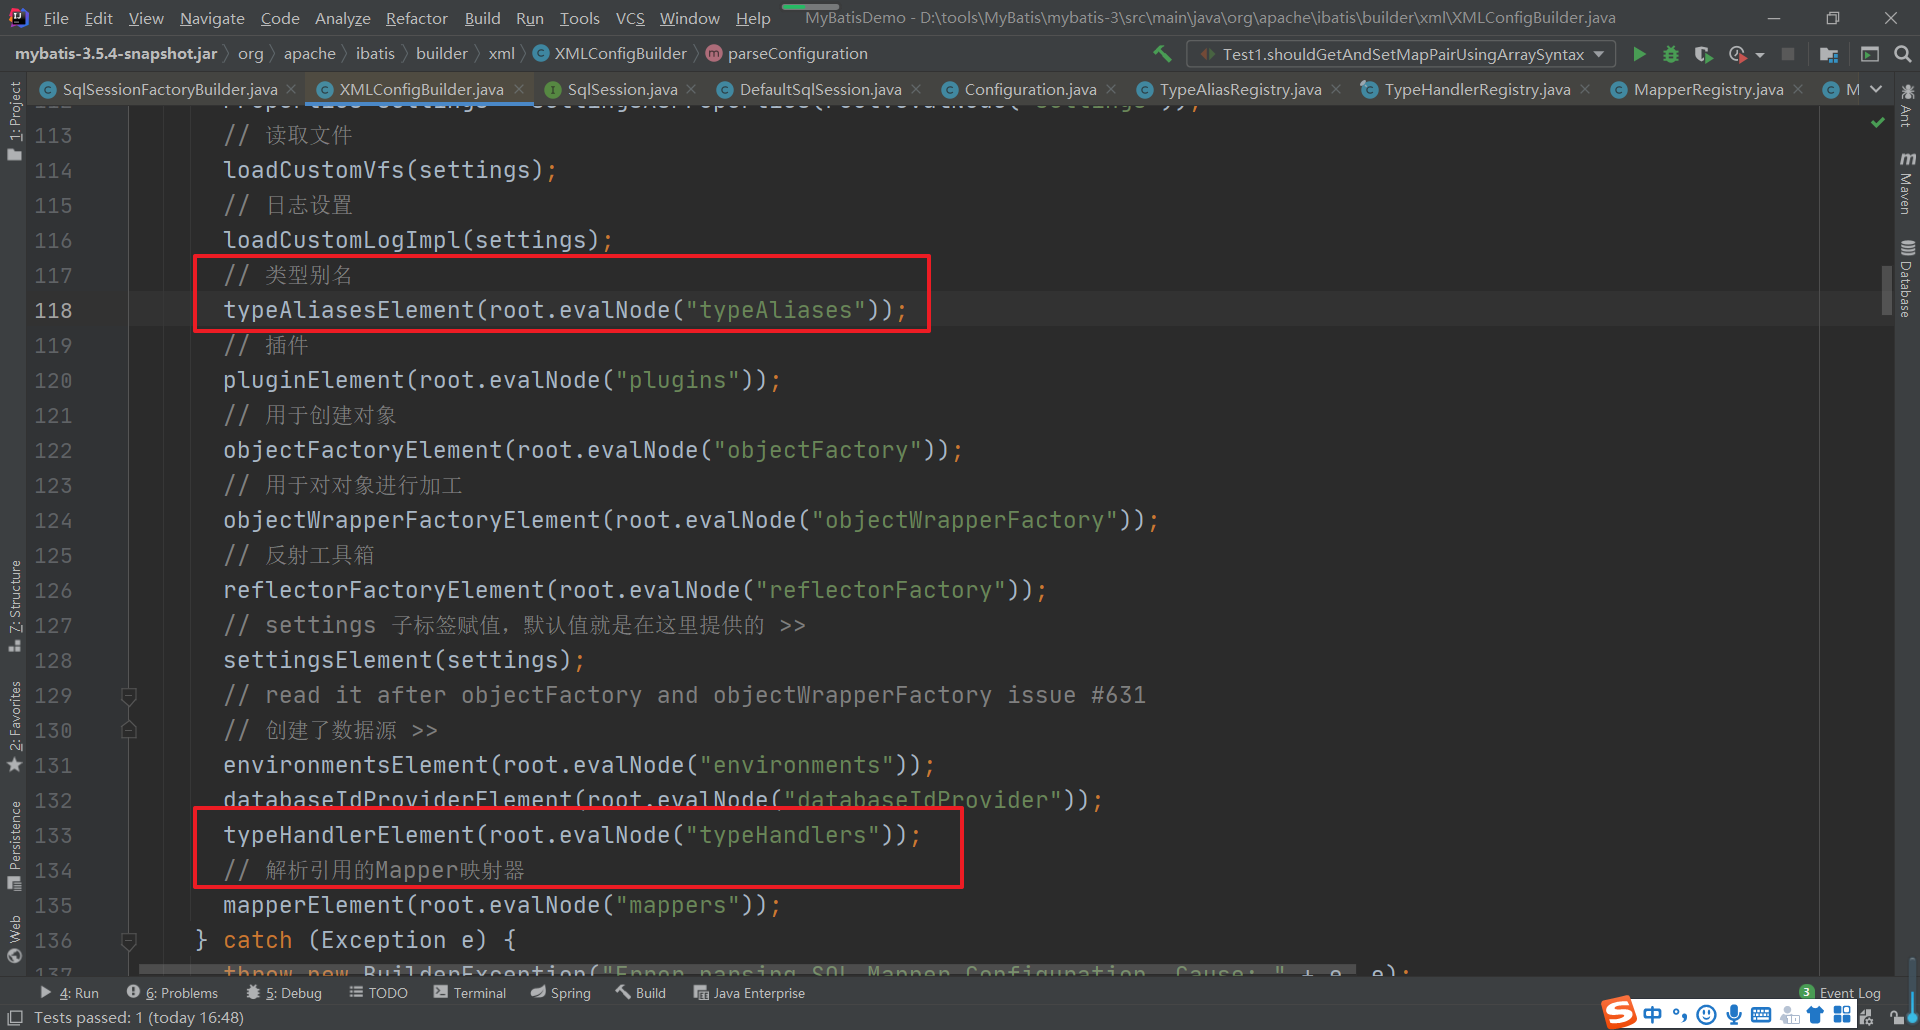This screenshot has height=1030, width=1920.
Task: Toggle the Project side panel
Action: [14, 120]
